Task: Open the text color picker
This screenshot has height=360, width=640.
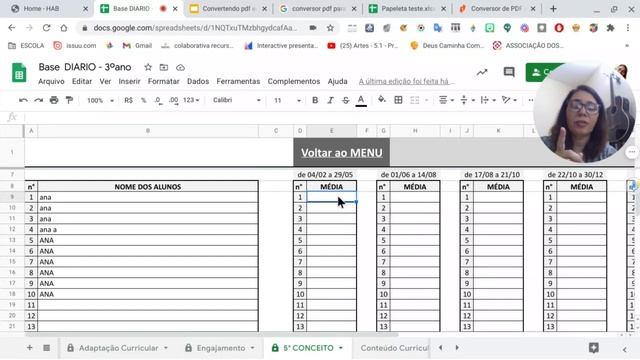Action: (x=361, y=100)
